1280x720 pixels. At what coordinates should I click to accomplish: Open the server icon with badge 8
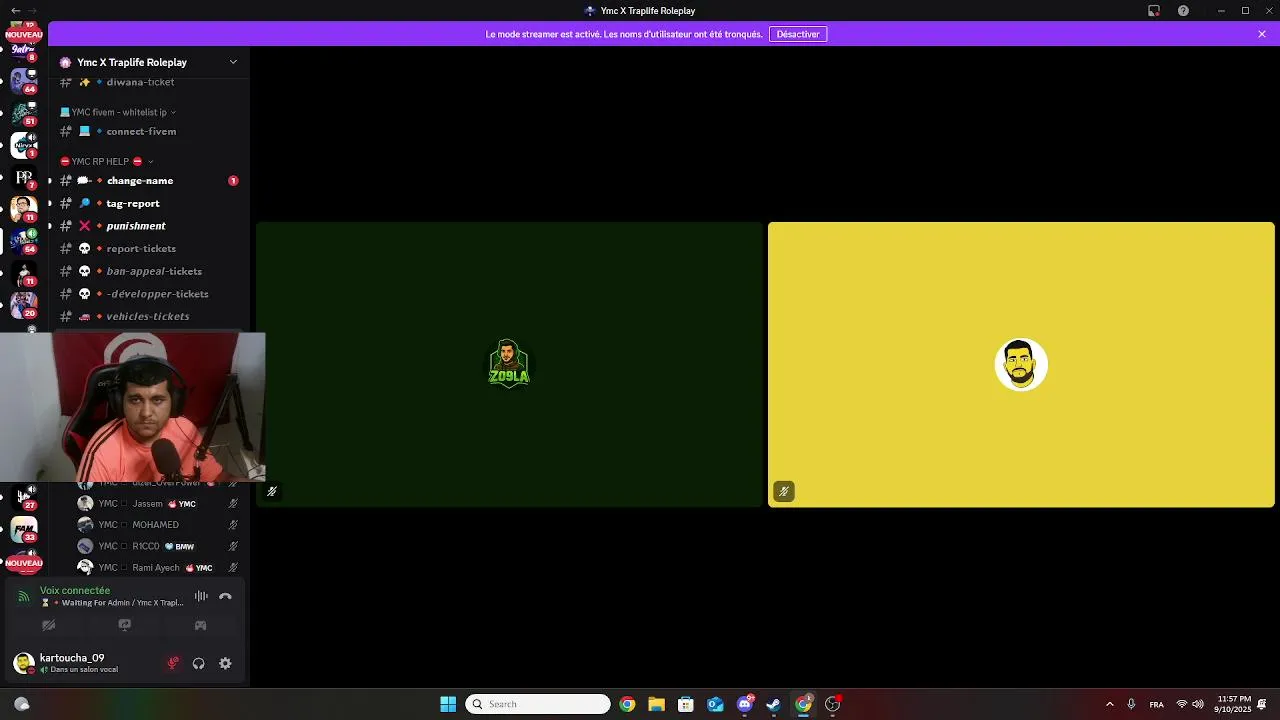(x=24, y=50)
